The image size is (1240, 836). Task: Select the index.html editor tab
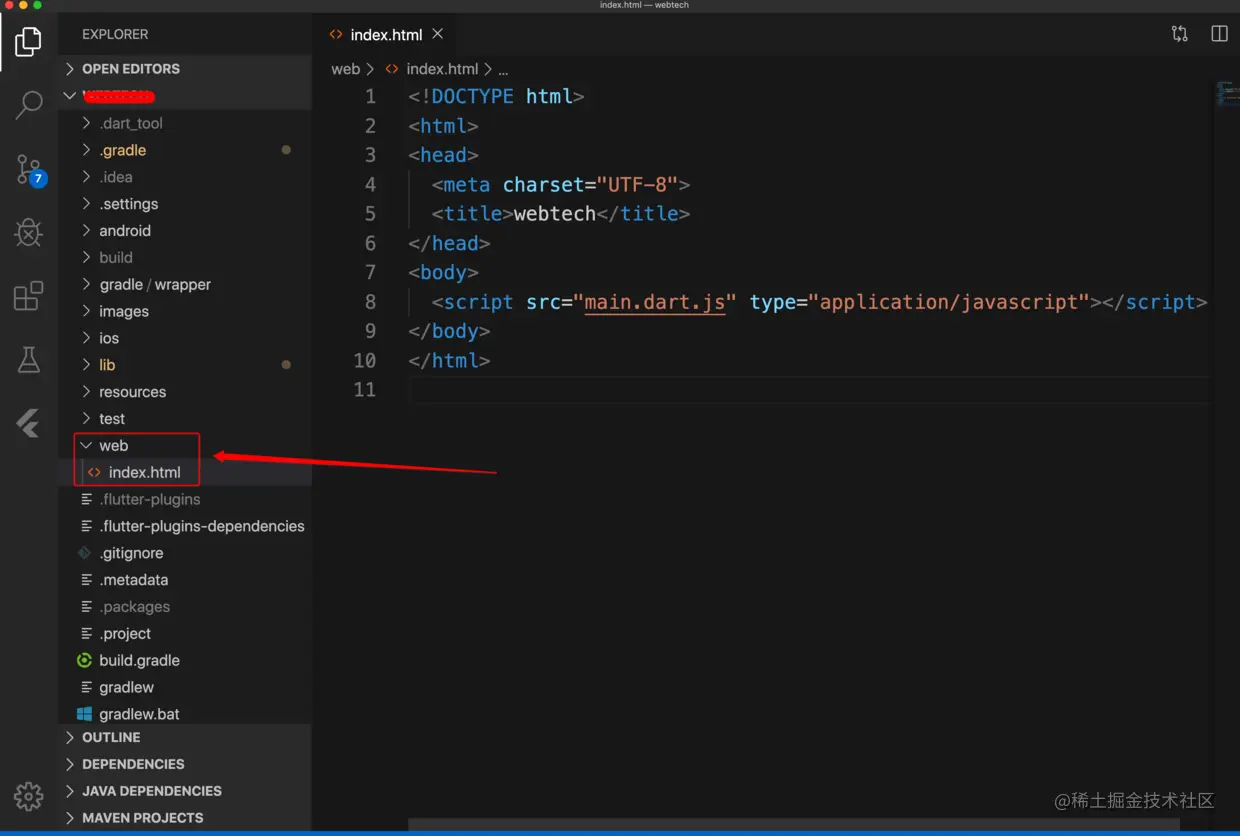click(386, 34)
